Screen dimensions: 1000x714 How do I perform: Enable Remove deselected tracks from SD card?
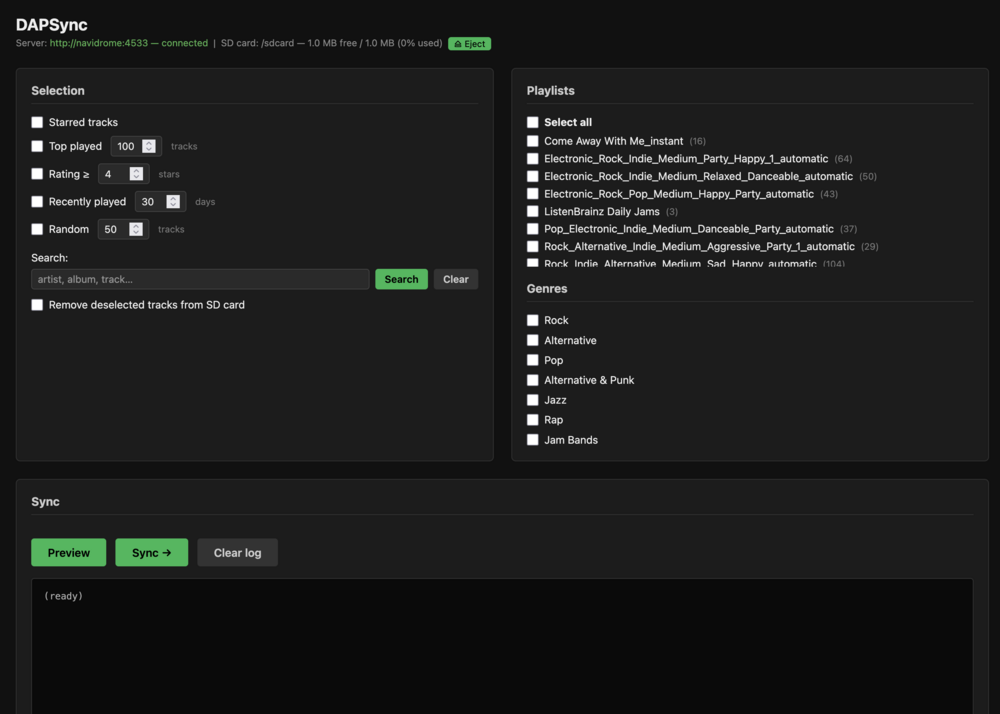[x=37, y=305]
